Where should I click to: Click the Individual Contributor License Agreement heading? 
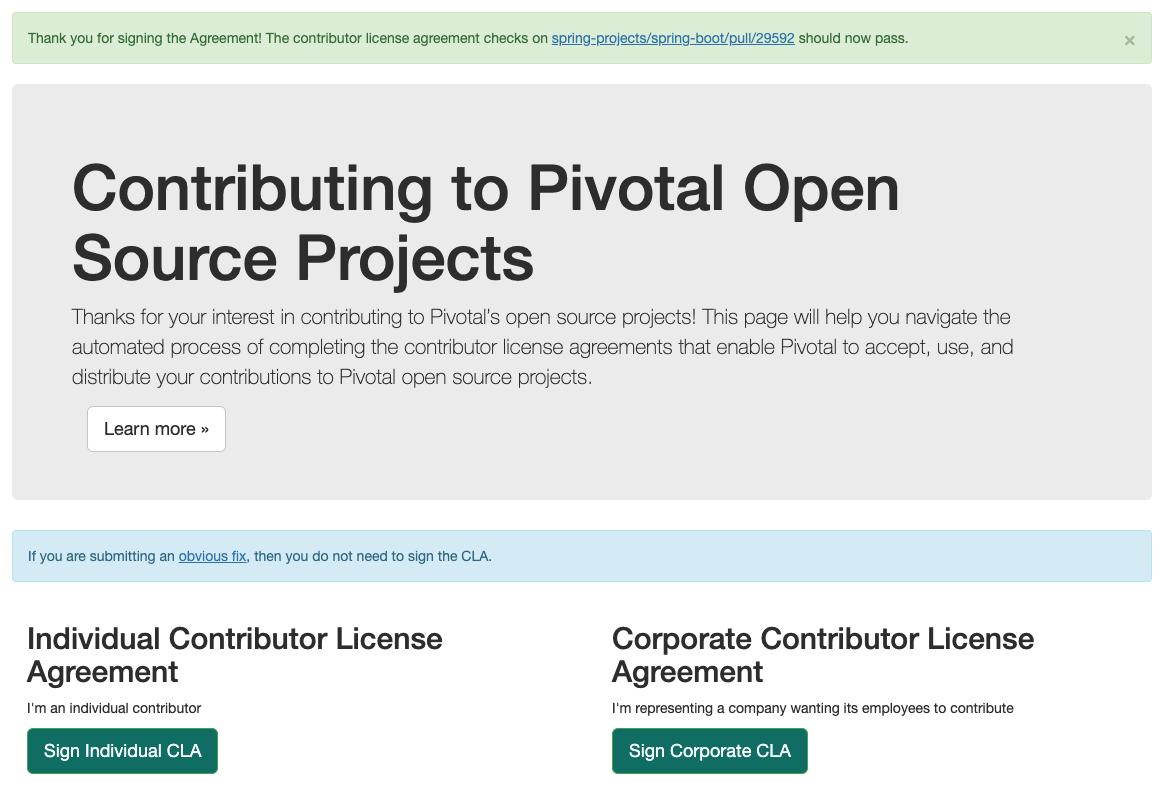(235, 655)
